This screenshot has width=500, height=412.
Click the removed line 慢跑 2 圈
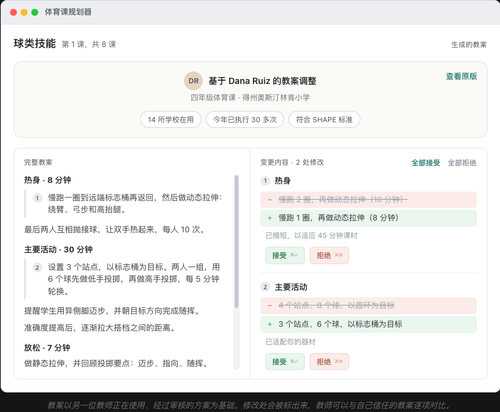coord(368,200)
